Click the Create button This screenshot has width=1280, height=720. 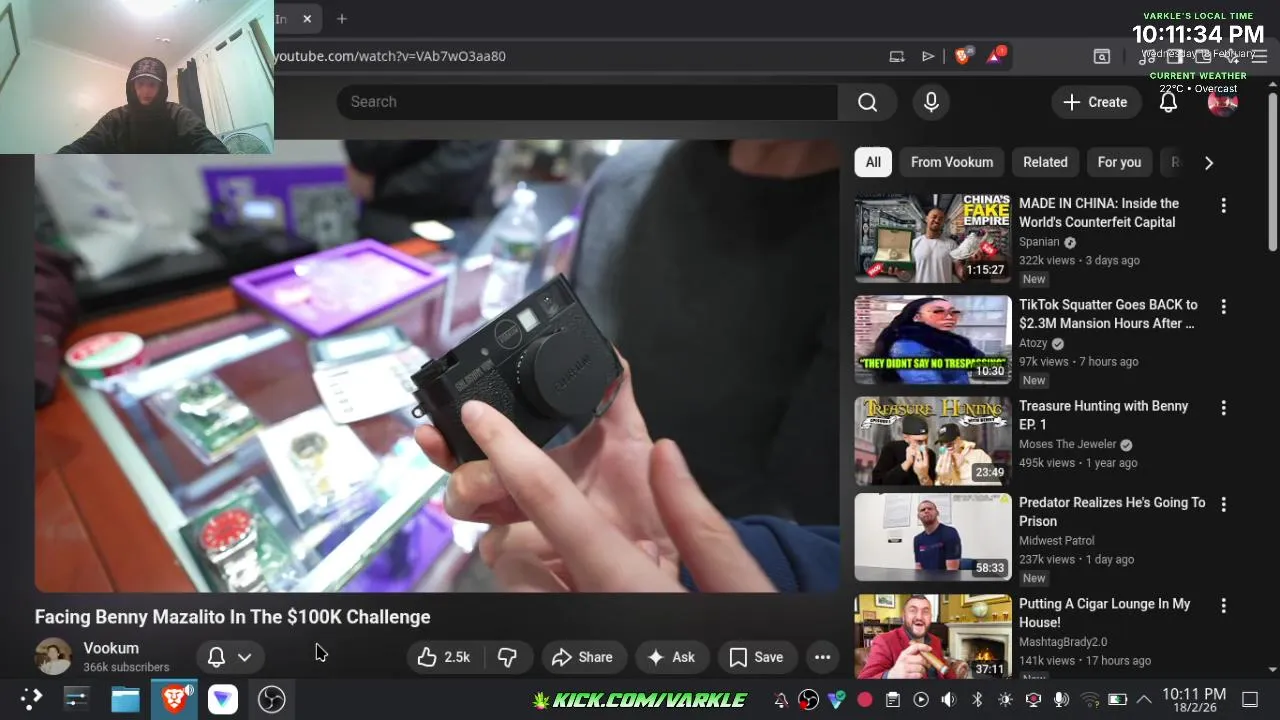pyautogui.click(x=1096, y=102)
